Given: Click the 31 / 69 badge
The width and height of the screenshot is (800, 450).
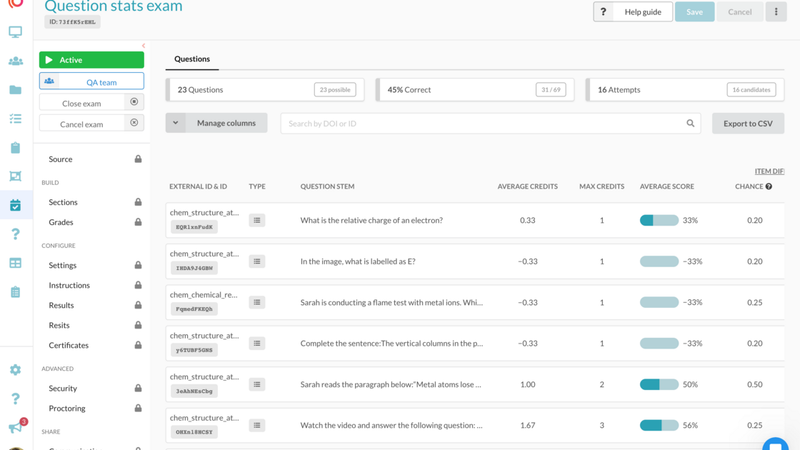Looking at the screenshot, I should coord(551,90).
